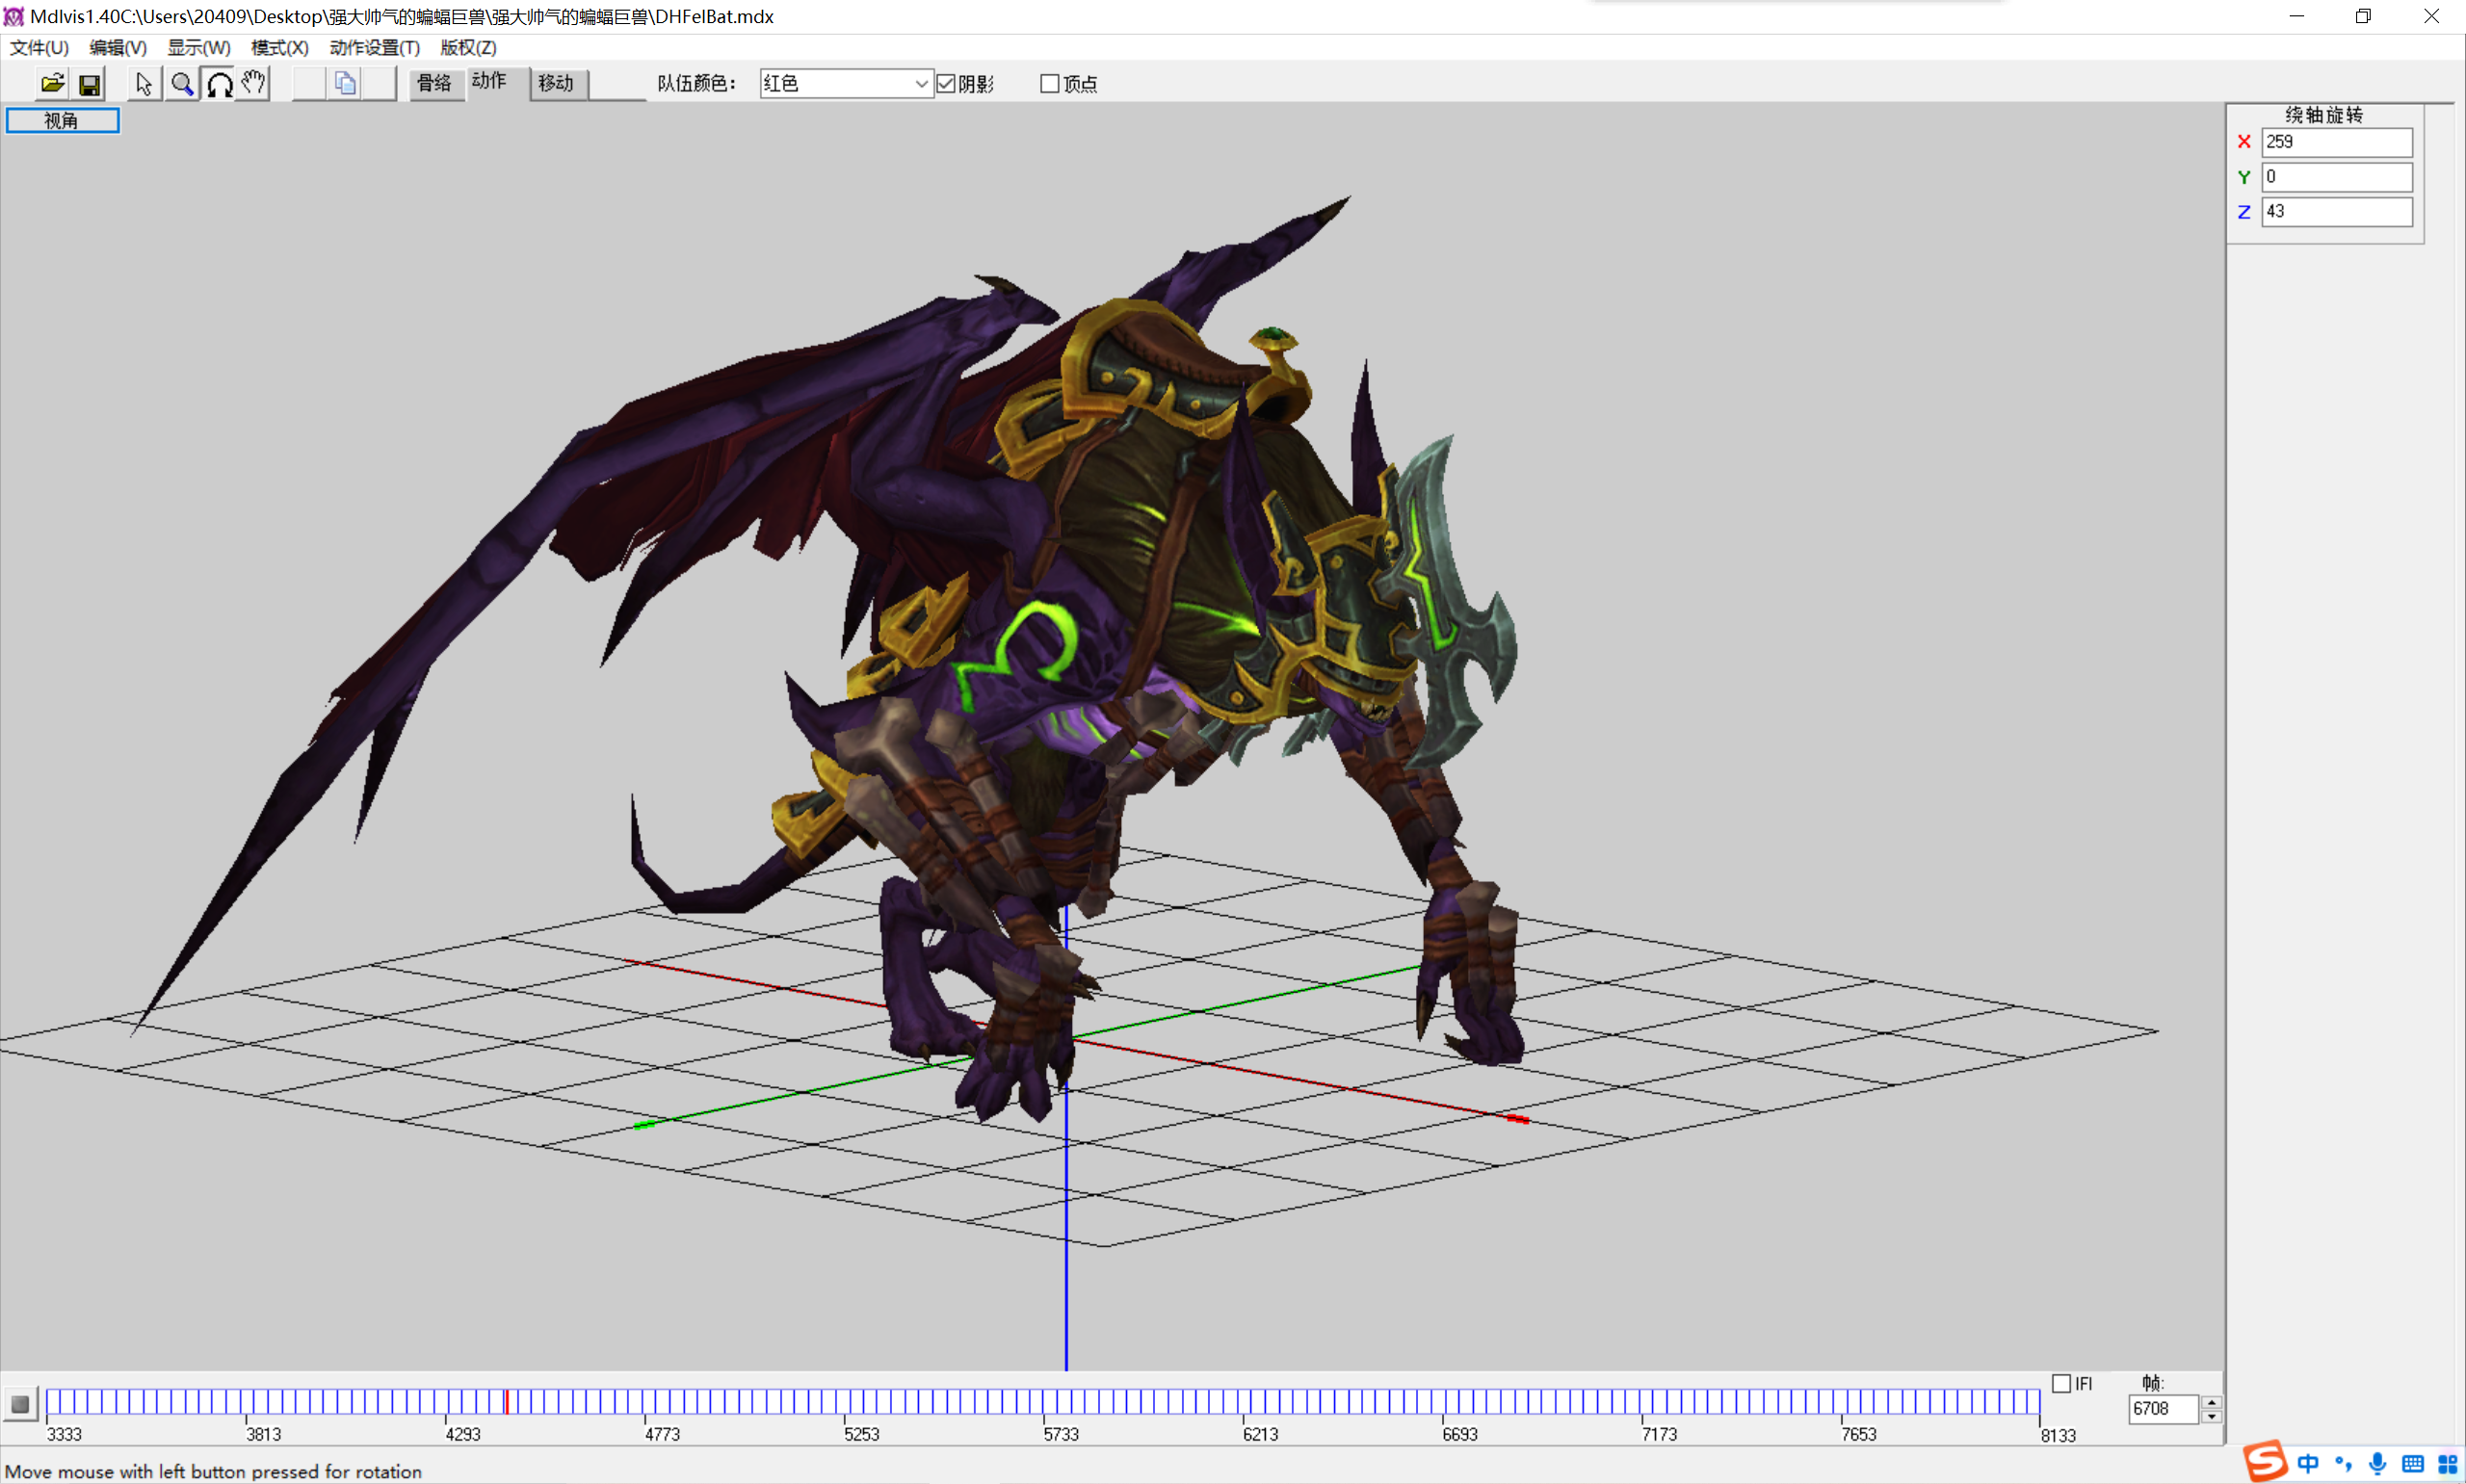Viewport: 2466px width, 1484px height.
Task: Click the frame number field showing 6708
Action: (2163, 1409)
